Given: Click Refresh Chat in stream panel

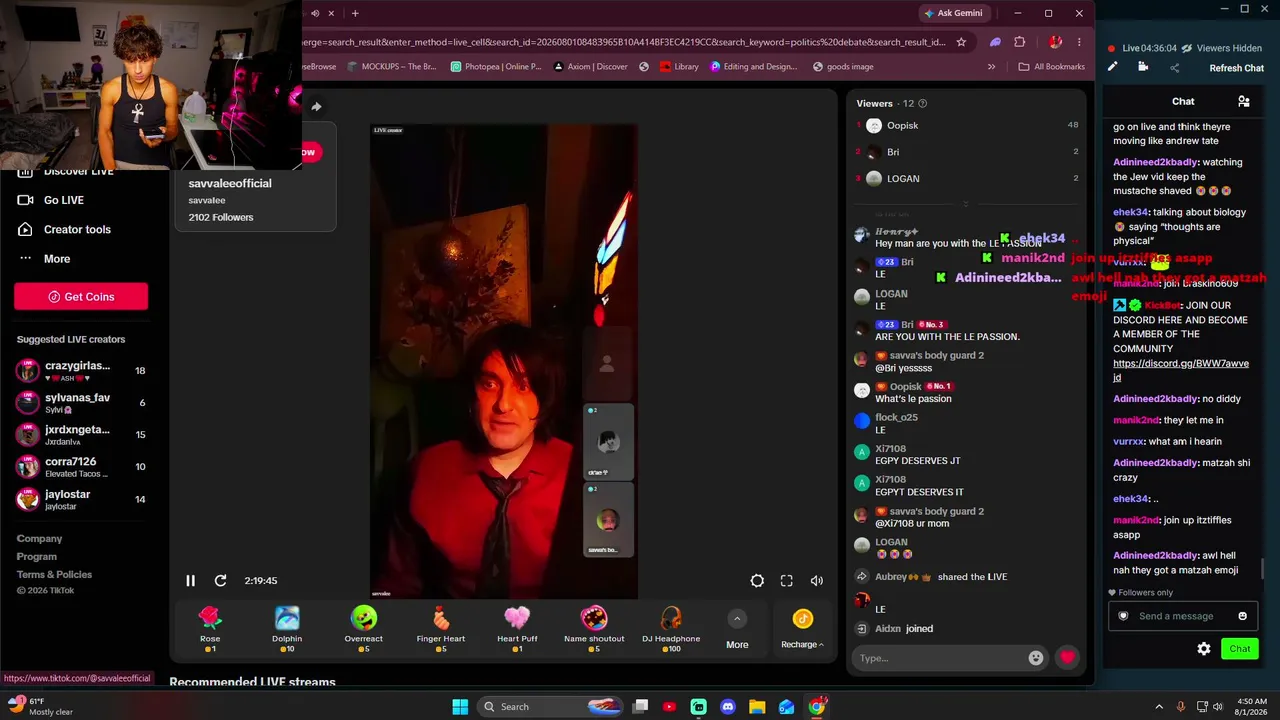Looking at the screenshot, I should pyautogui.click(x=1237, y=68).
